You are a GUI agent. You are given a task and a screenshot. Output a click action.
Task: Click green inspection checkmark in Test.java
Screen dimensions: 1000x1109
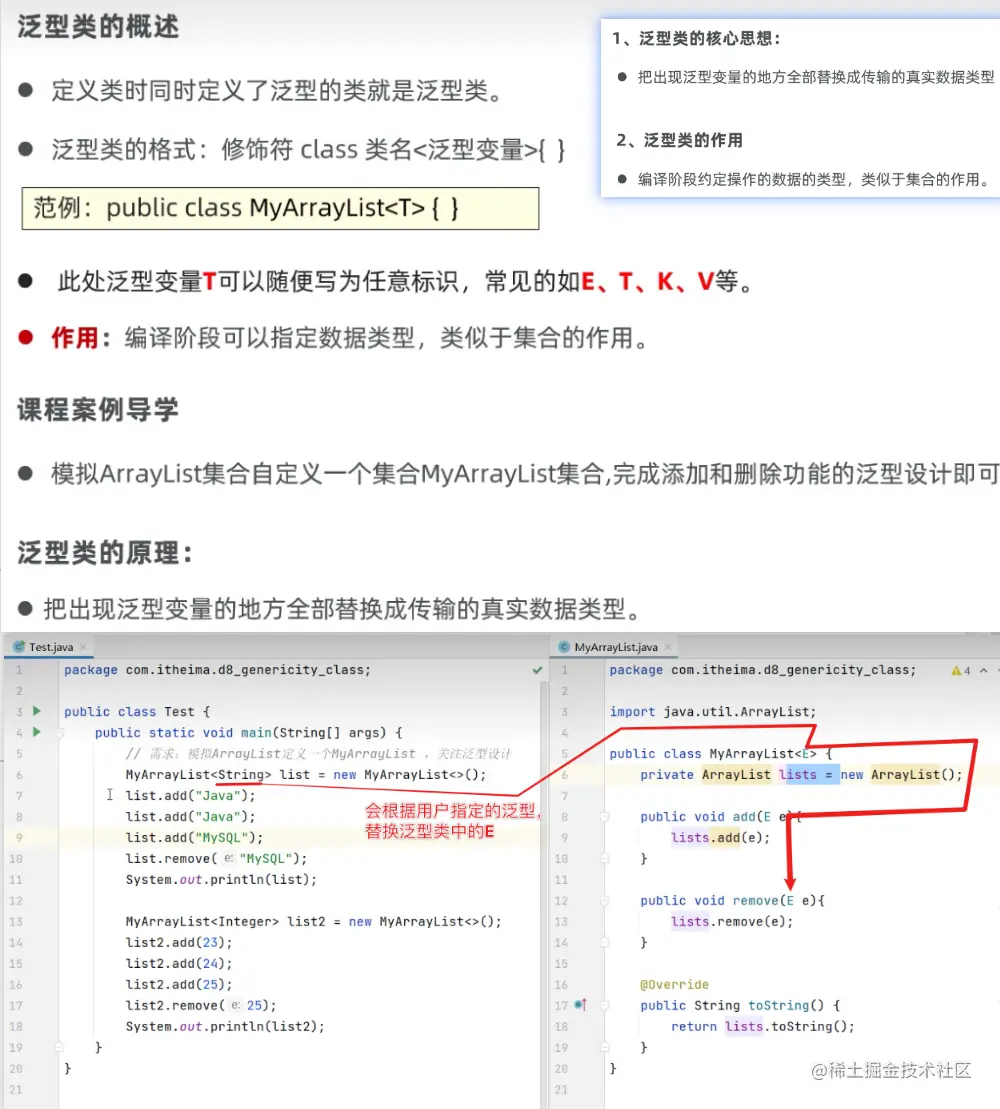pos(537,670)
